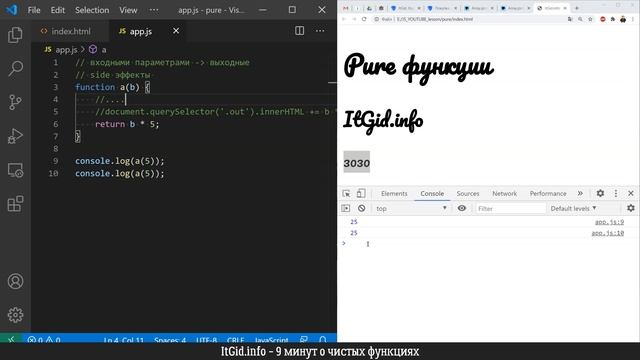Viewport: 640px width, 360px height.
Task: Open editor More Actions ellipsis
Action: (320, 31)
